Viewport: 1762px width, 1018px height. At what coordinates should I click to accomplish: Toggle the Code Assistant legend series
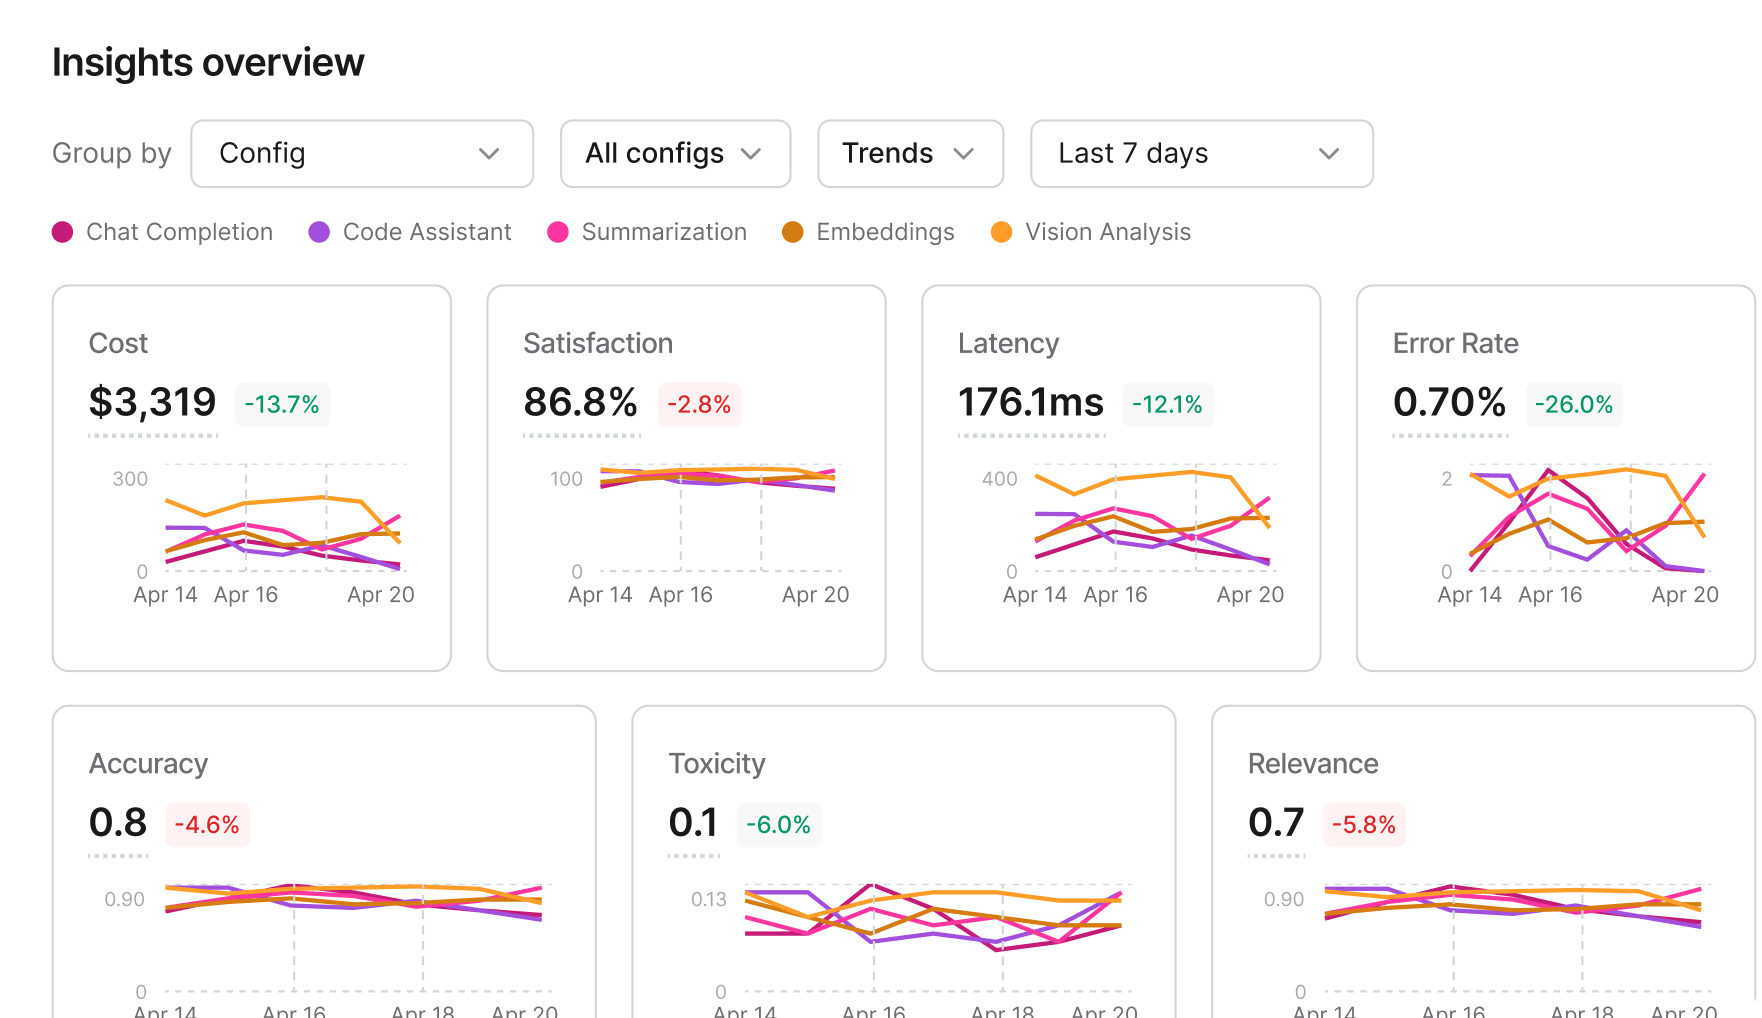point(411,232)
